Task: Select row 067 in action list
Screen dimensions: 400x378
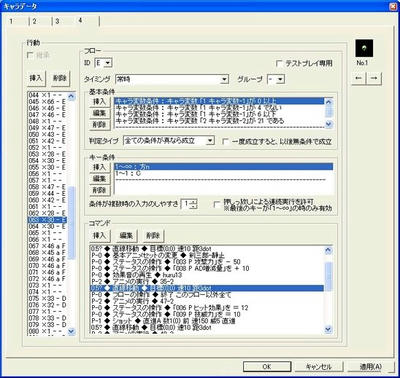Action: tap(47, 246)
